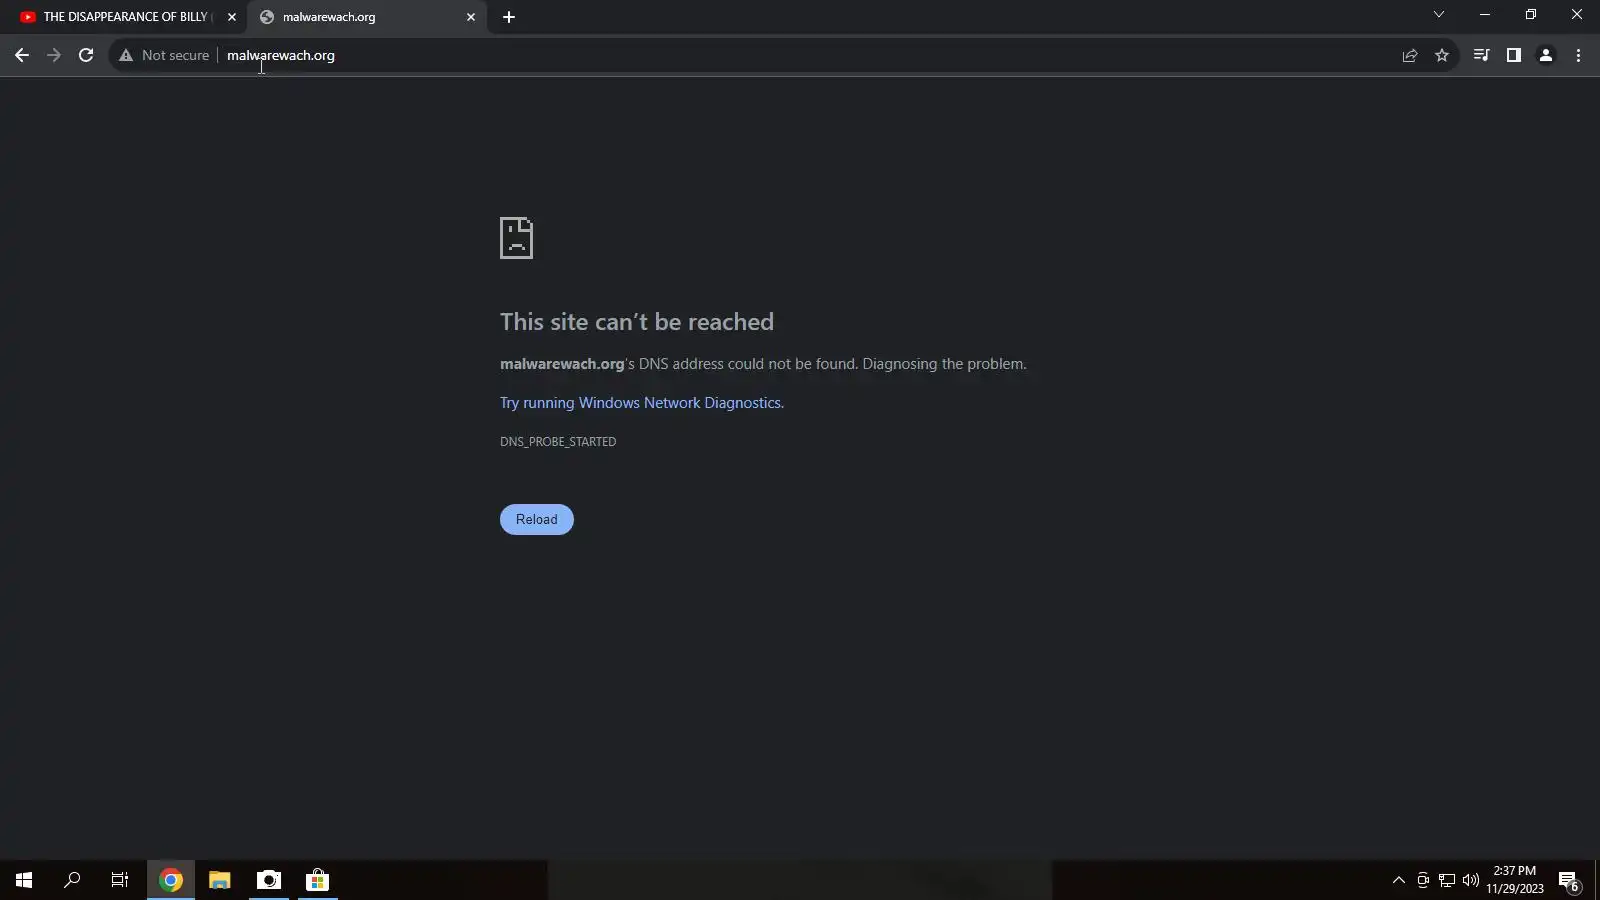
Task: Close the malwarewach.org tab
Action: pyautogui.click(x=471, y=17)
